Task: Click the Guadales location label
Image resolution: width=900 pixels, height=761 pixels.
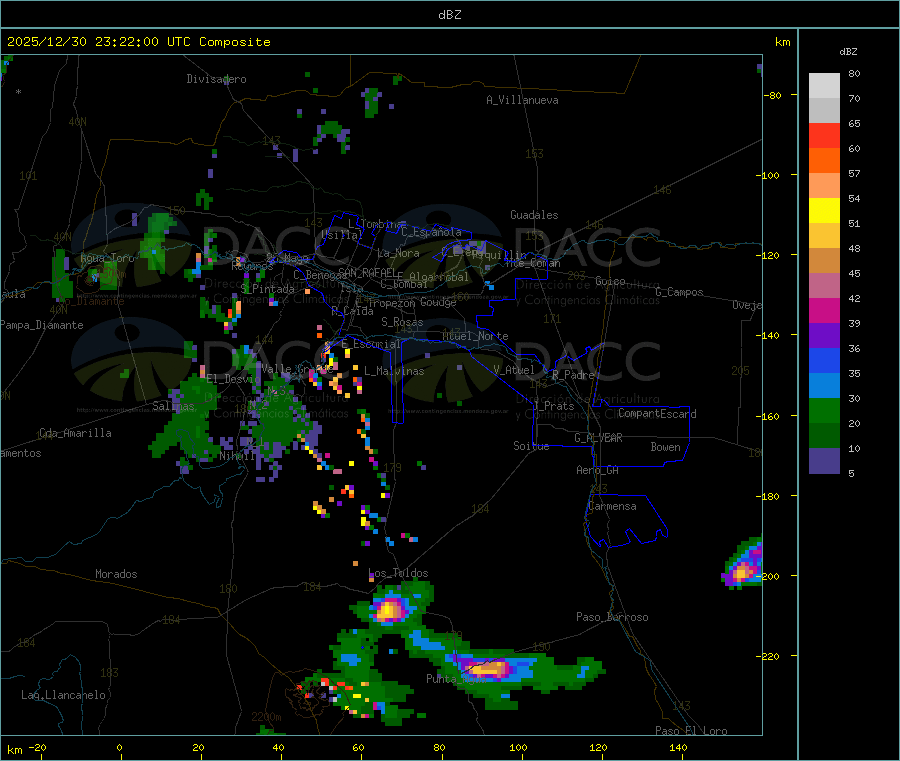Action: (534, 215)
